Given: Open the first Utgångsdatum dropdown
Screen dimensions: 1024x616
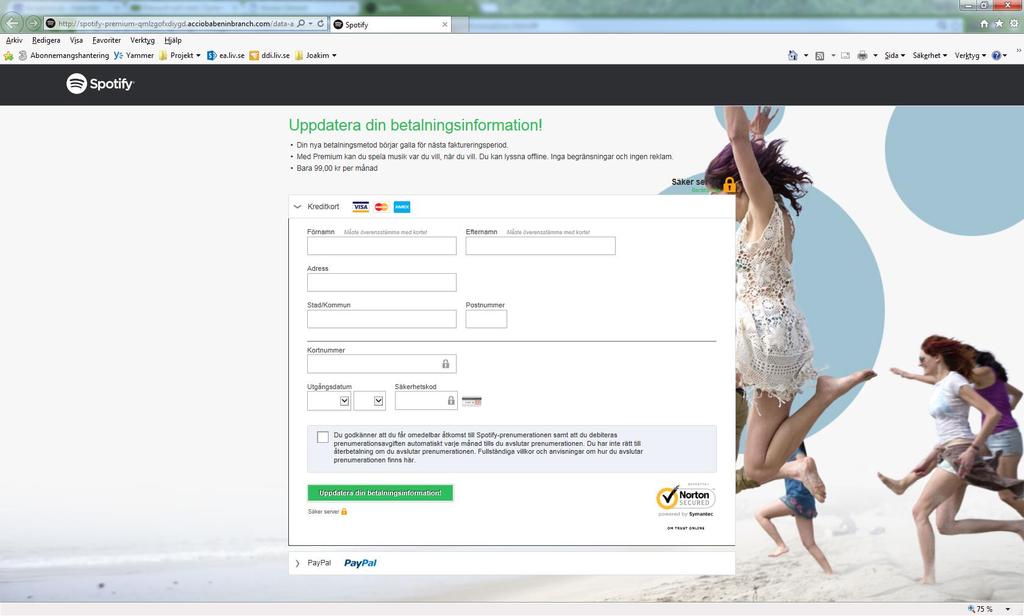Looking at the screenshot, I should tap(329, 400).
